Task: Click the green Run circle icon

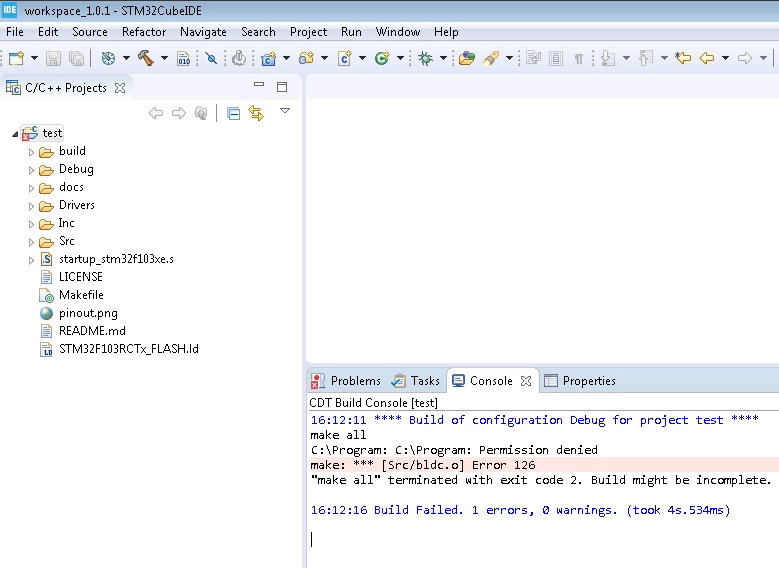Action: [382, 58]
